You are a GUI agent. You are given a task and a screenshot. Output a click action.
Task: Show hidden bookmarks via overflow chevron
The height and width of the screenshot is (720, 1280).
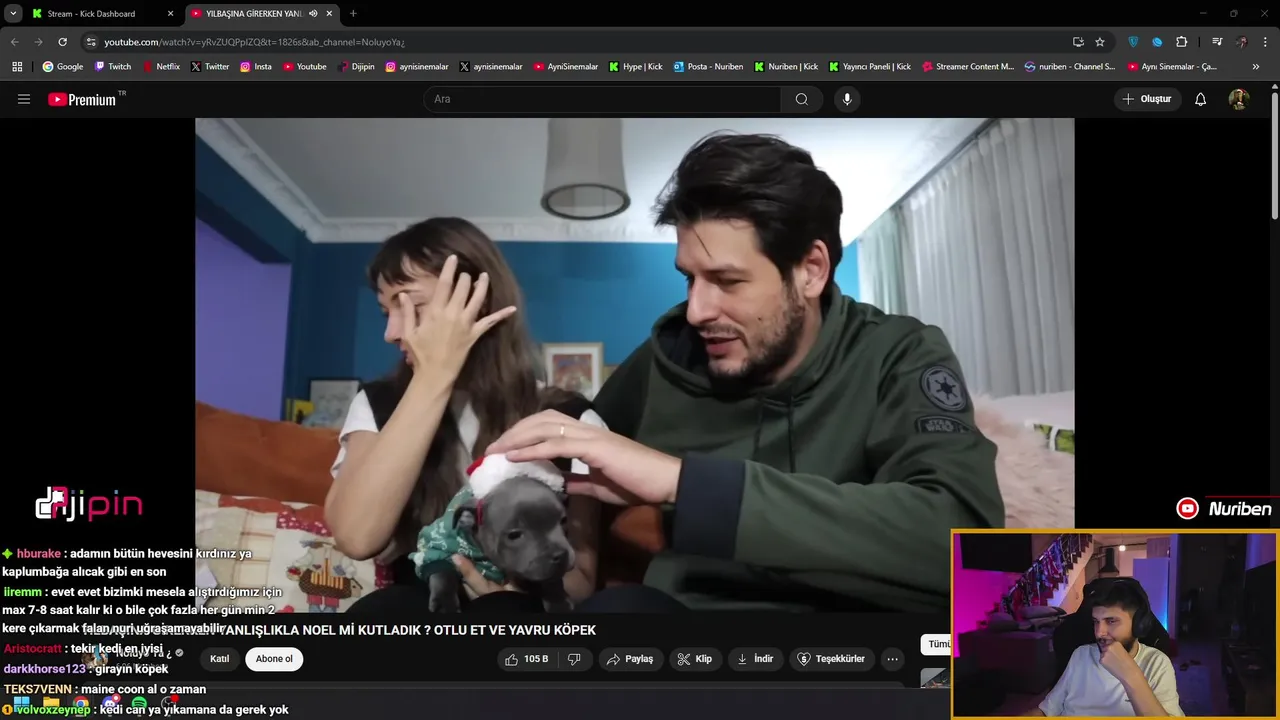pyautogui.click(x=1256, y=67)
